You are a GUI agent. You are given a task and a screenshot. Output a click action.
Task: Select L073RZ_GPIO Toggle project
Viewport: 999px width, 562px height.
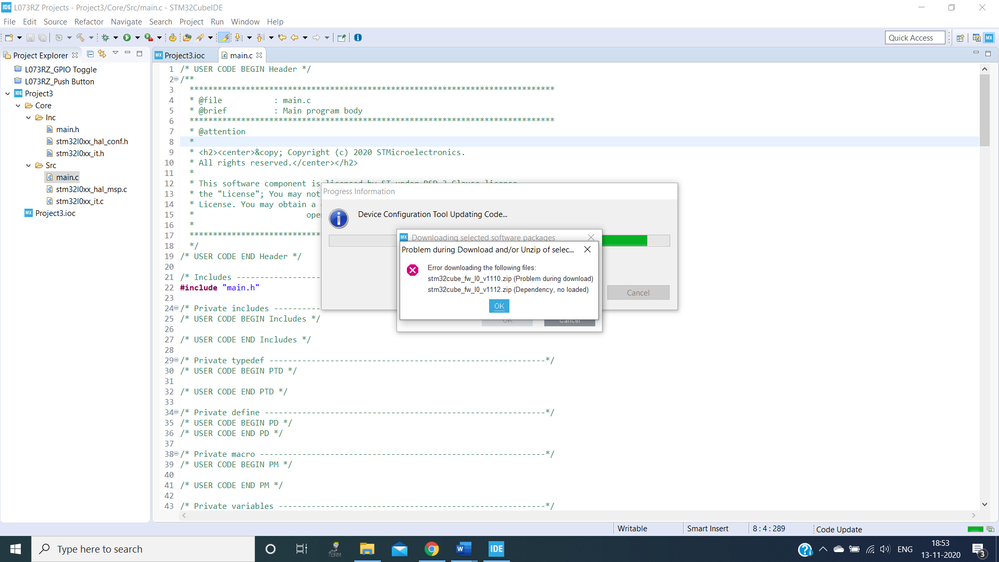tap(61, 69)
